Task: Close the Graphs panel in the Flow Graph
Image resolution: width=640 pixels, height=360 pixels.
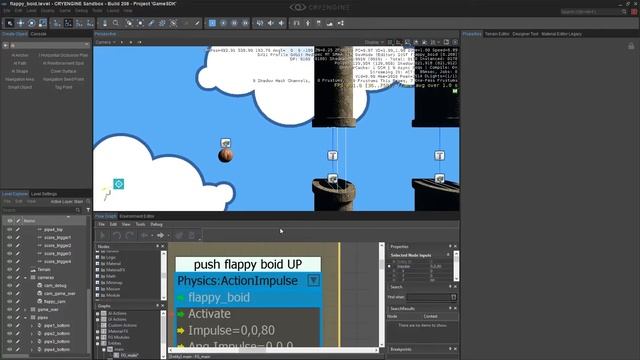Action: (x=162, y=306)
